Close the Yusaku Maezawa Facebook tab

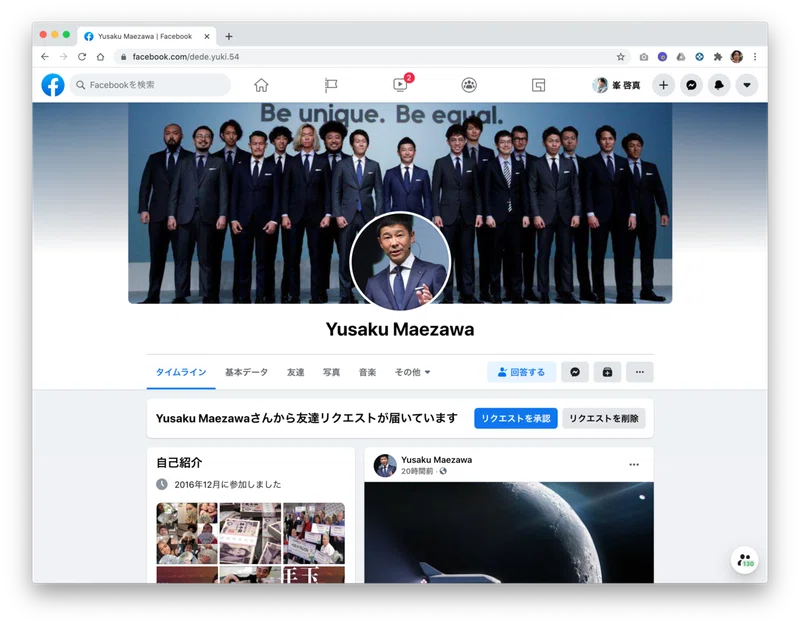point(207,36)
